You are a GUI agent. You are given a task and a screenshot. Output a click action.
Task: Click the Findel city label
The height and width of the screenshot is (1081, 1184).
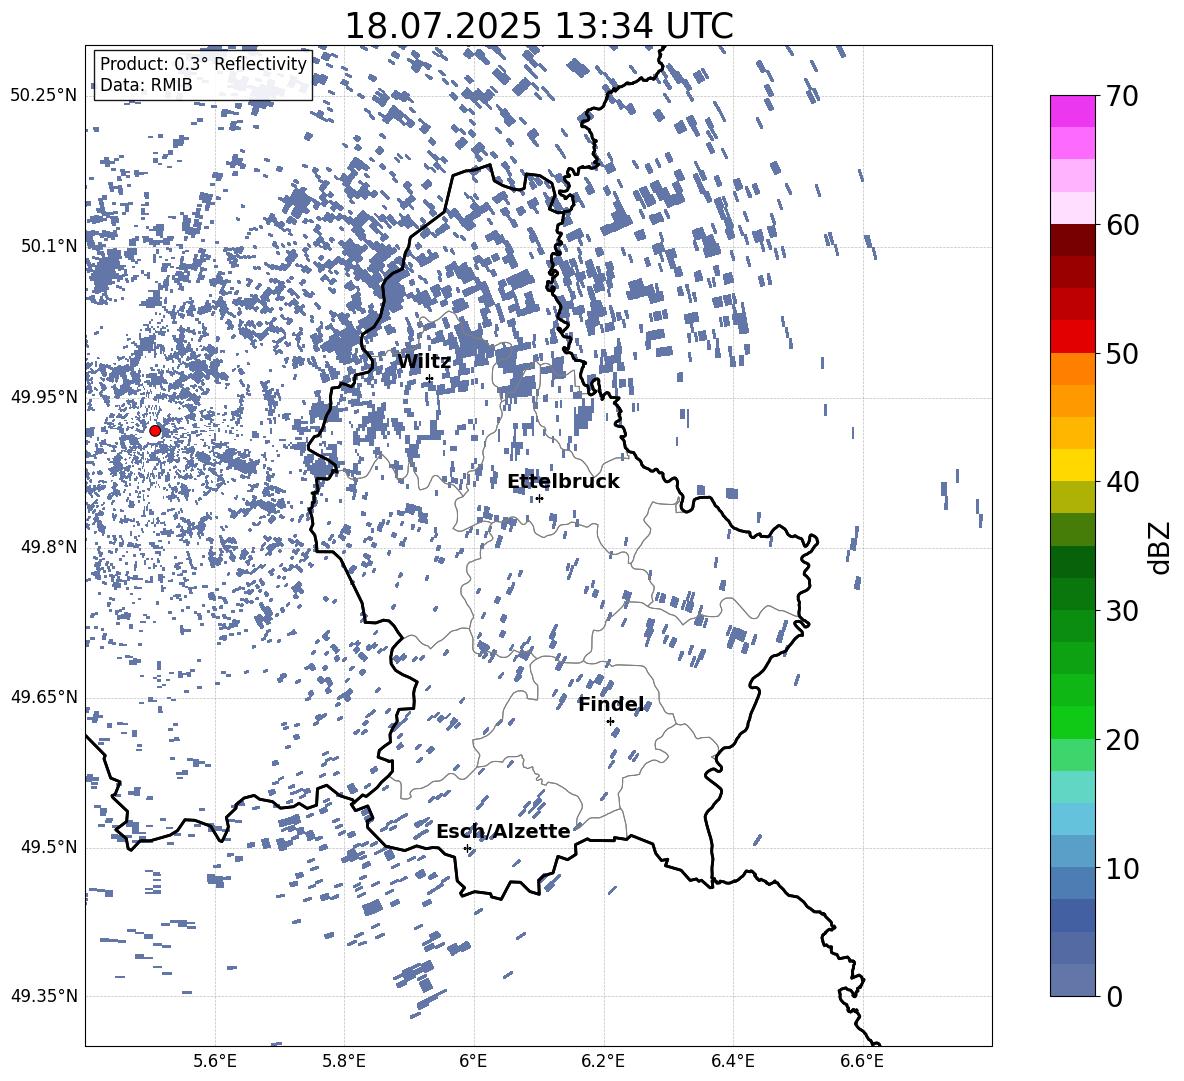(x=611, y=704)
